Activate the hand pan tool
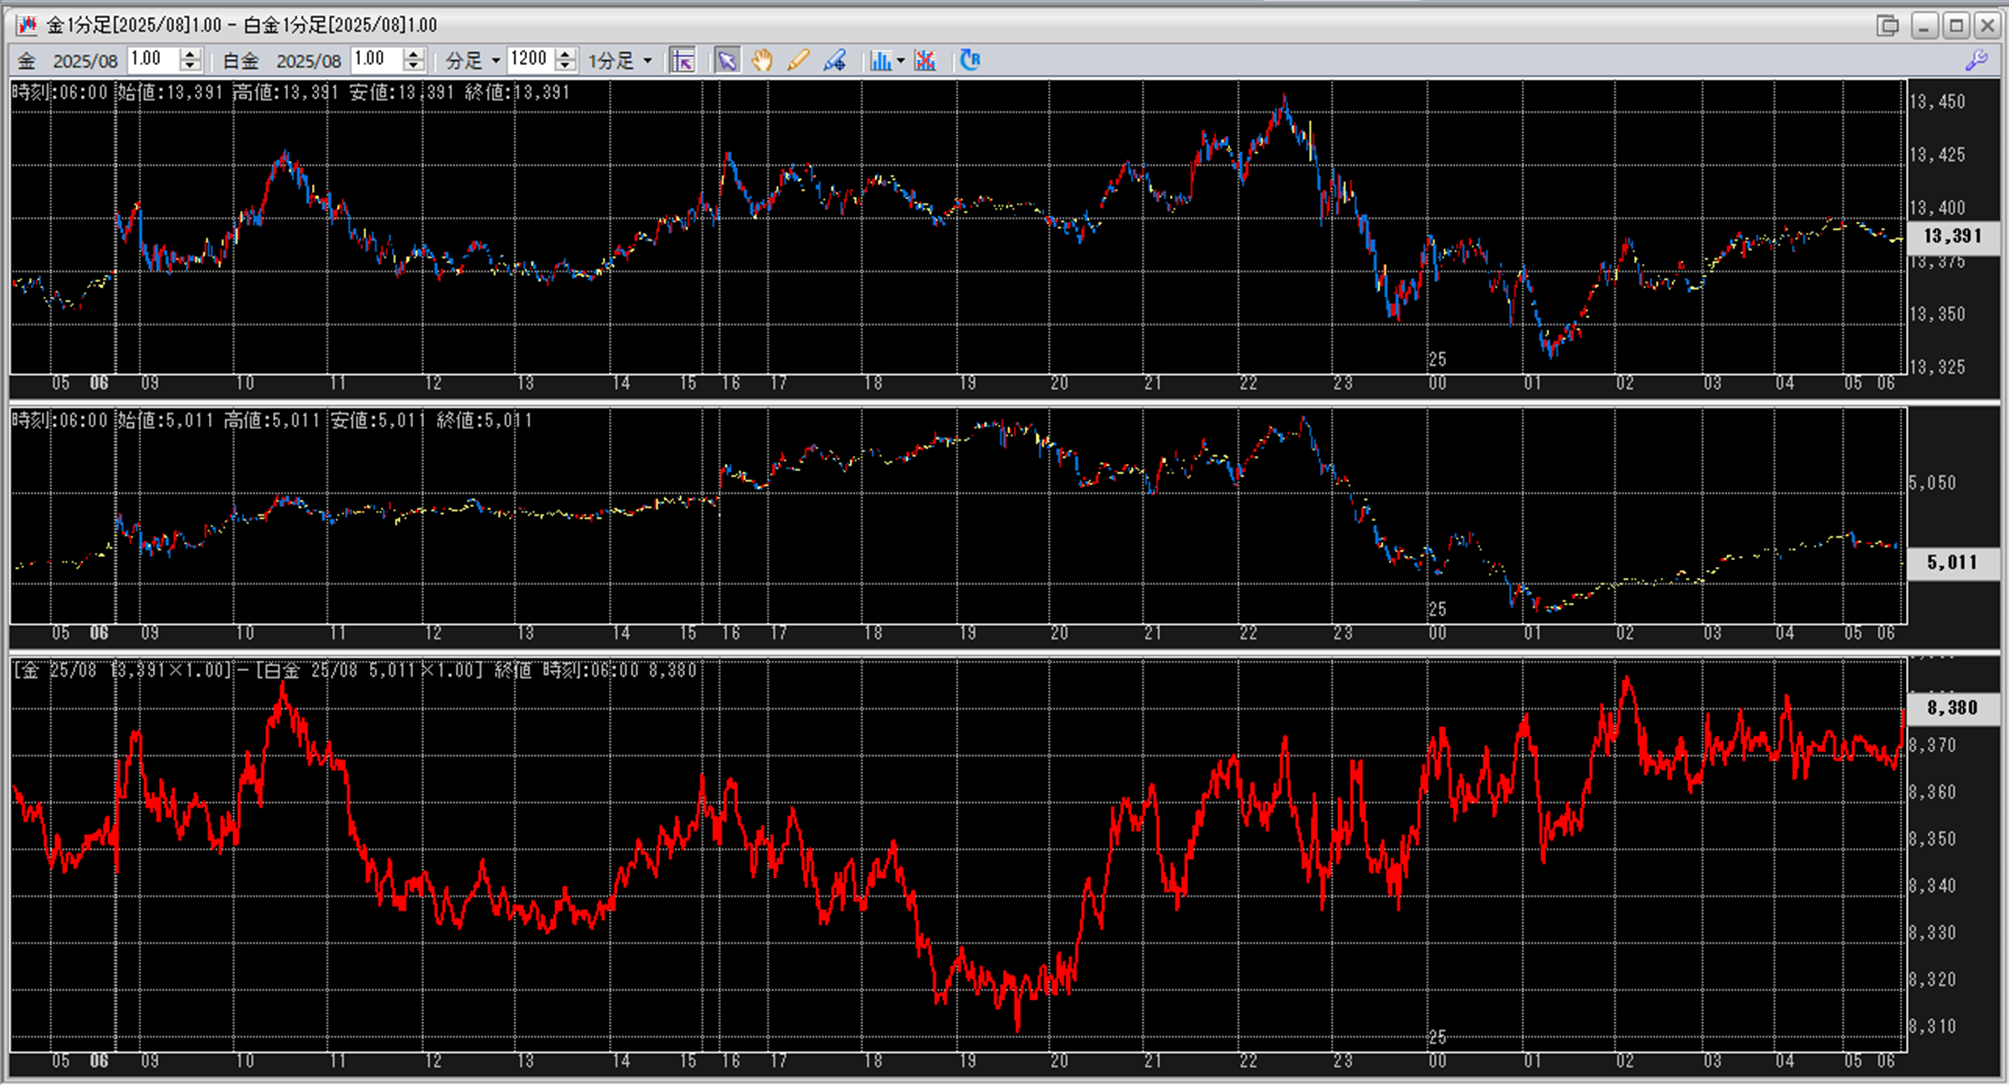2009x1086 pixels. click(x=762, y=61)
